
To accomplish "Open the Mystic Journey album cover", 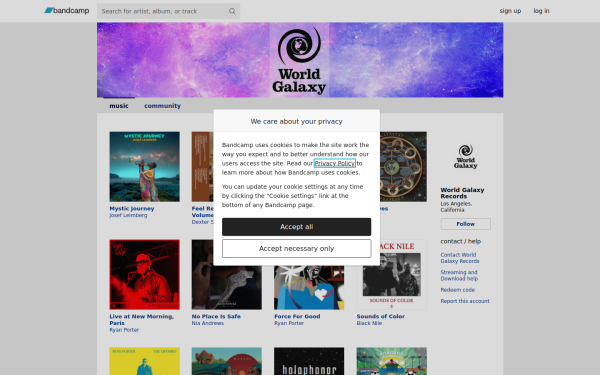I will [145, 167].
